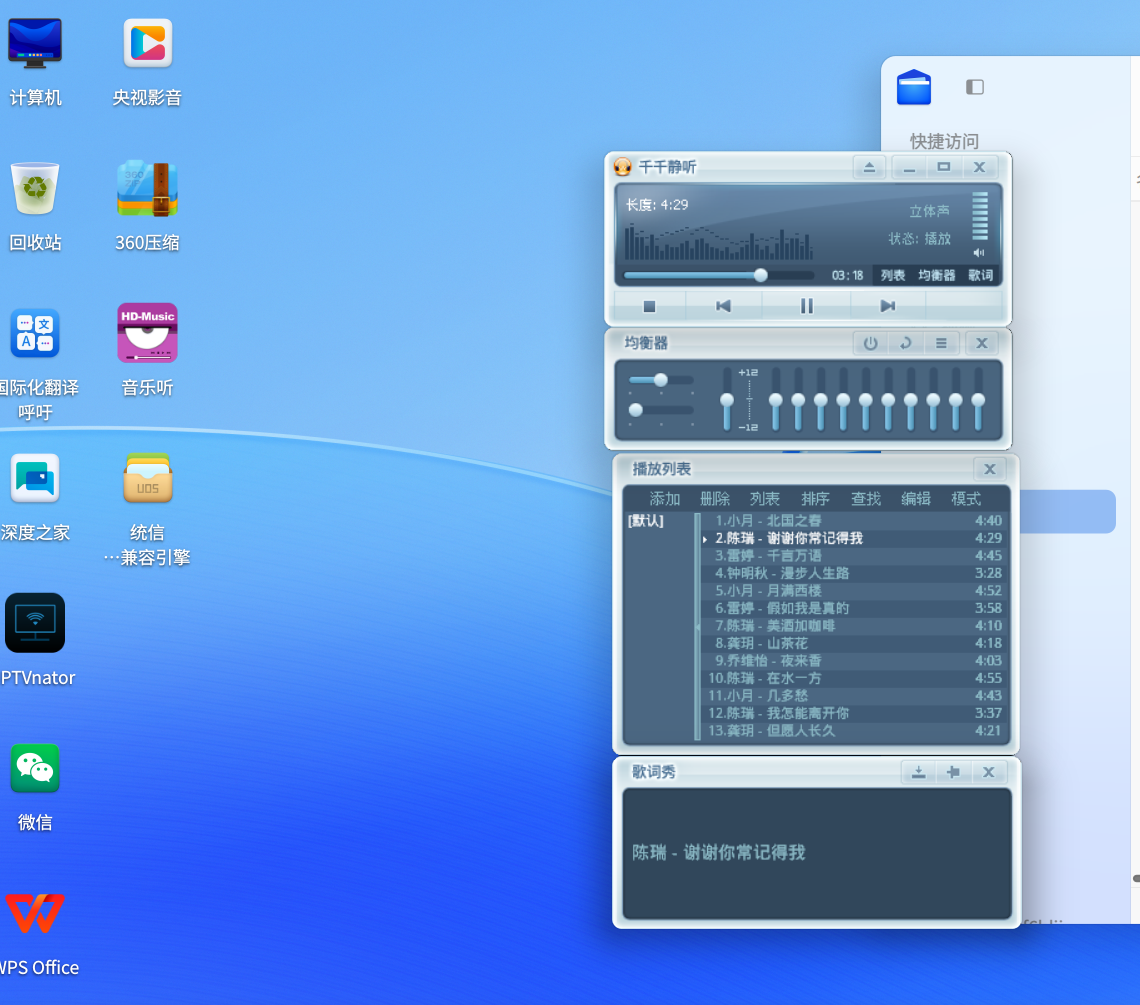
Task: Skip to the previous track
Action: pos(723,306)
